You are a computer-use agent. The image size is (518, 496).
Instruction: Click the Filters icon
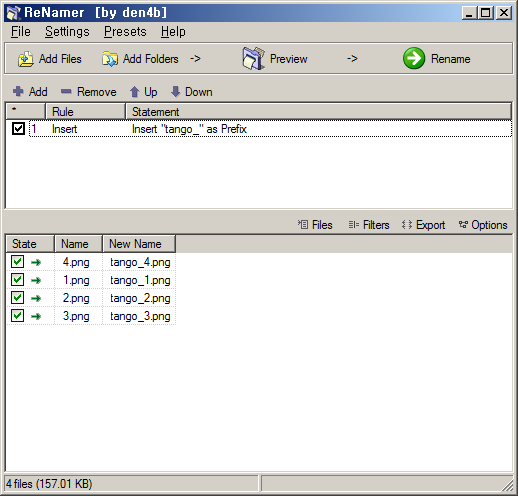[x=354, y=225]
